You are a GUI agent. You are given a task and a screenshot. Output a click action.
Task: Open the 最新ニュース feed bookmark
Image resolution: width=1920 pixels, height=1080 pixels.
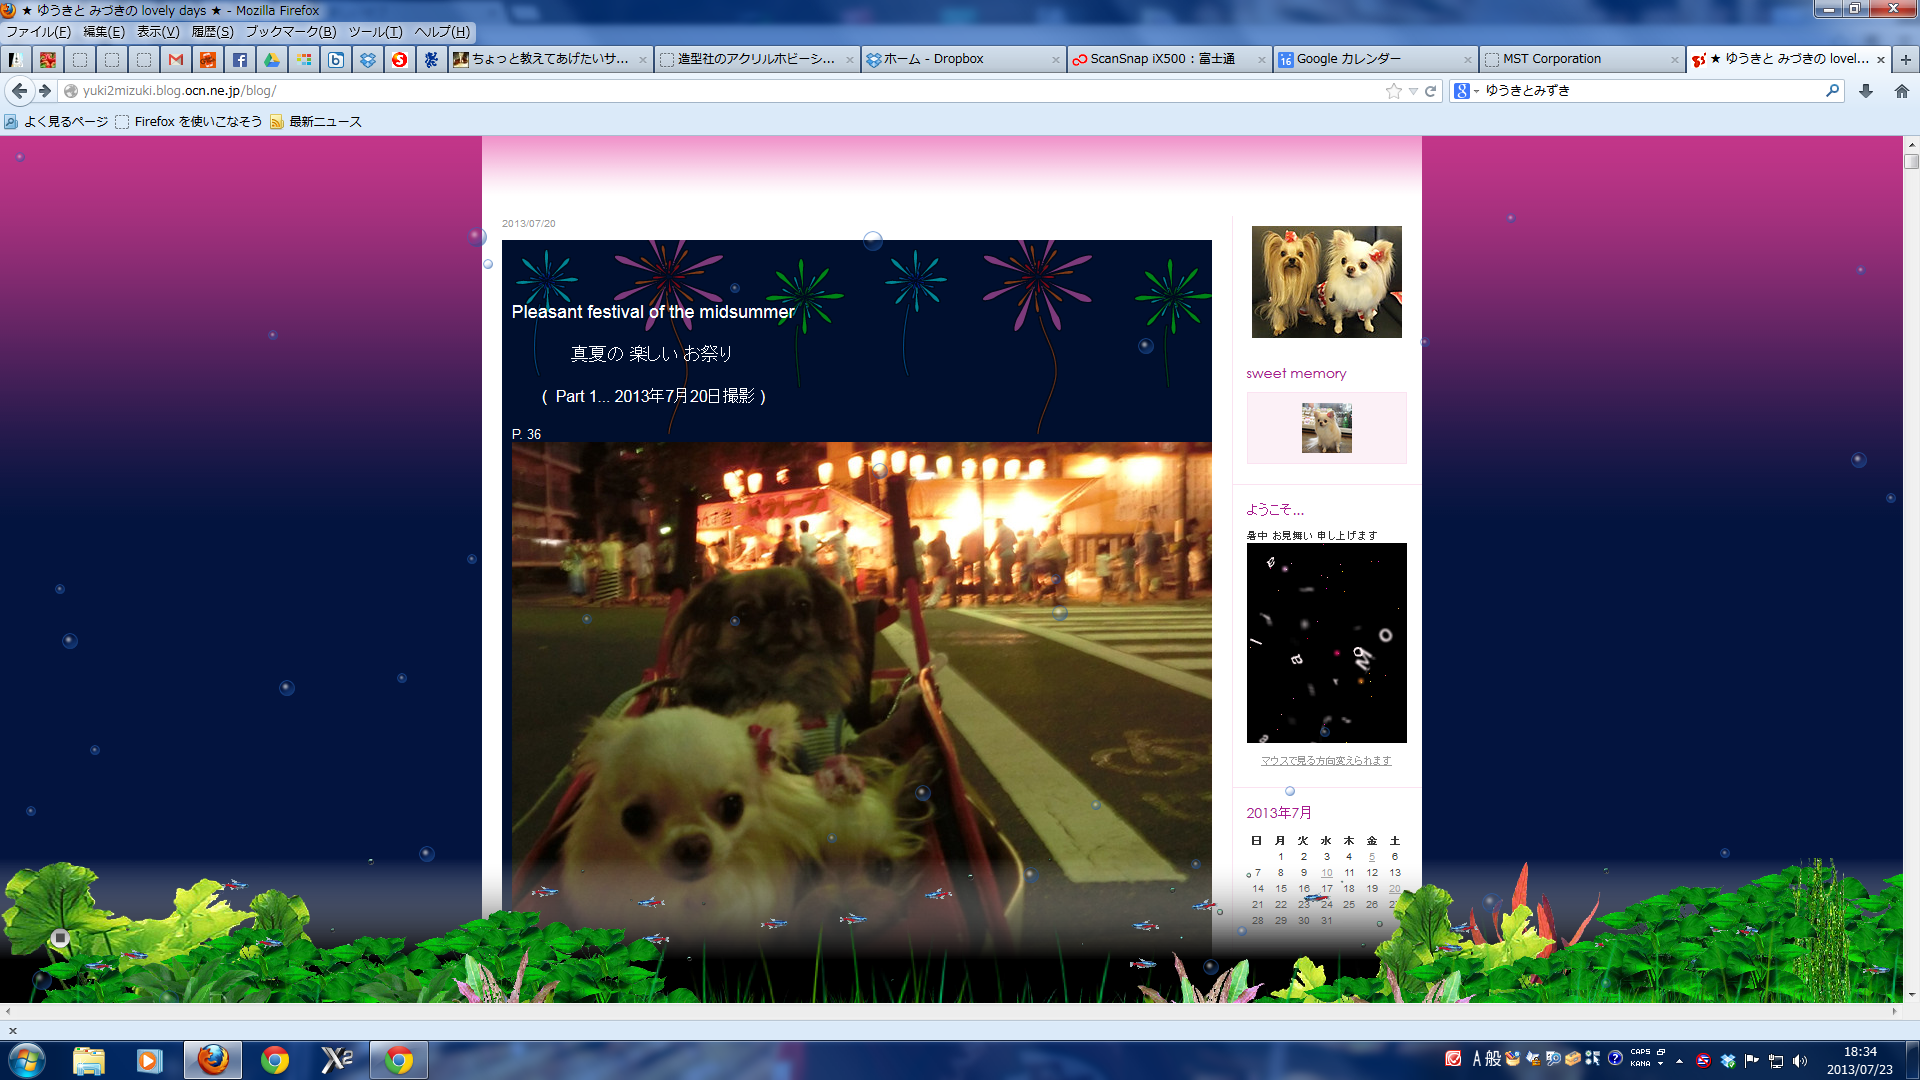(x=316, y=122)
